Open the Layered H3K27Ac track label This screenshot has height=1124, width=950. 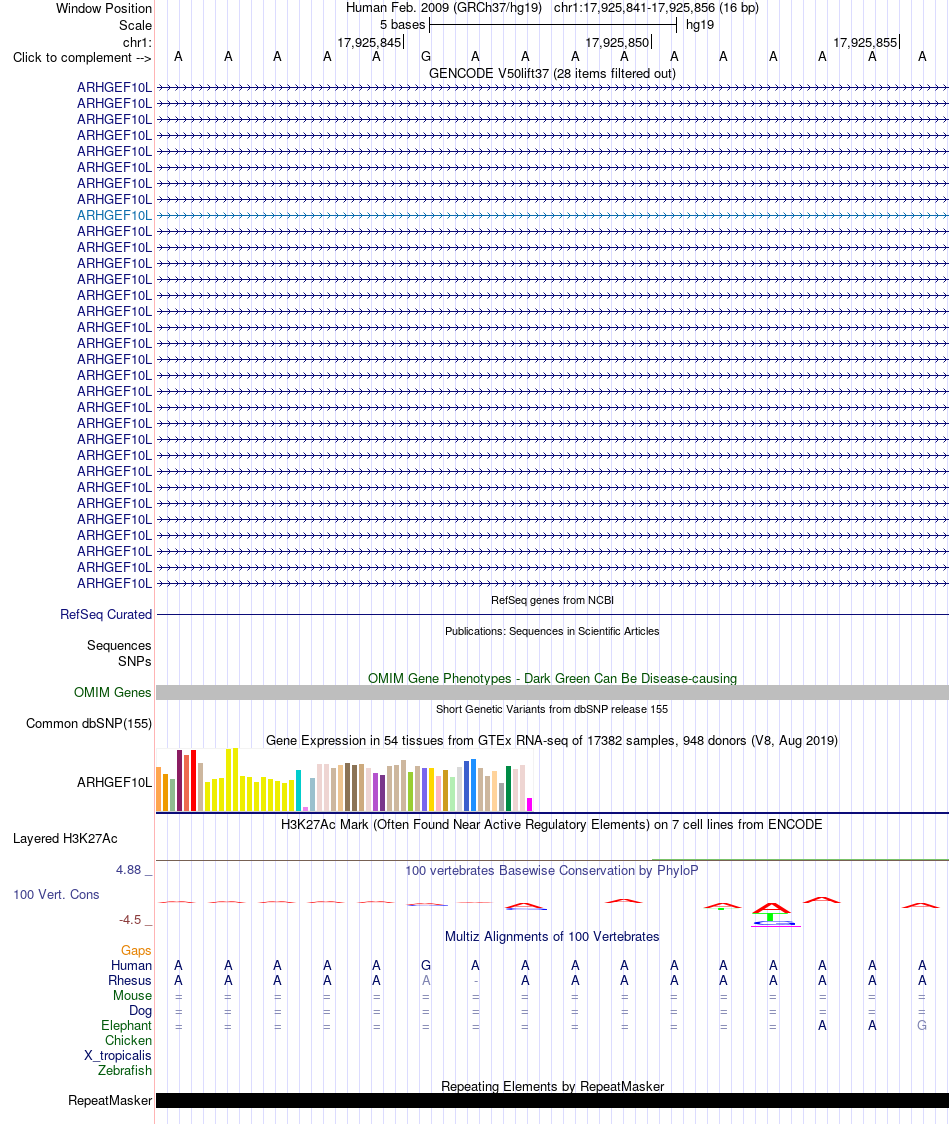(65, 839)
